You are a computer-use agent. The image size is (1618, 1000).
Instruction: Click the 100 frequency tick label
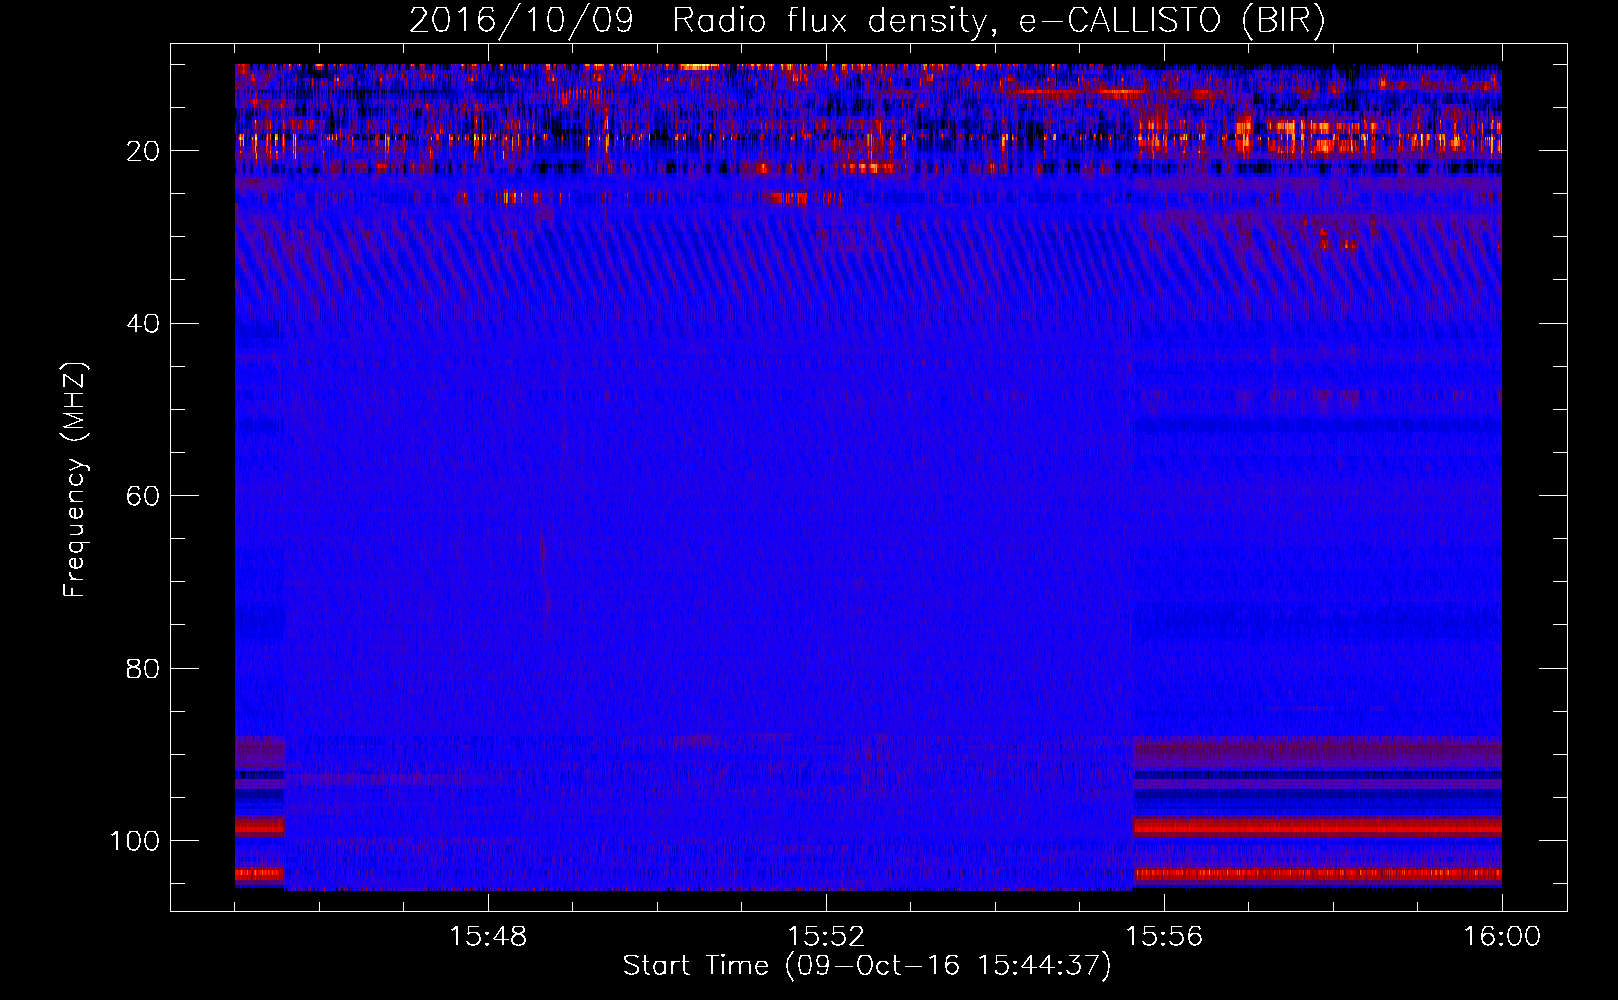tap(136, 841)
